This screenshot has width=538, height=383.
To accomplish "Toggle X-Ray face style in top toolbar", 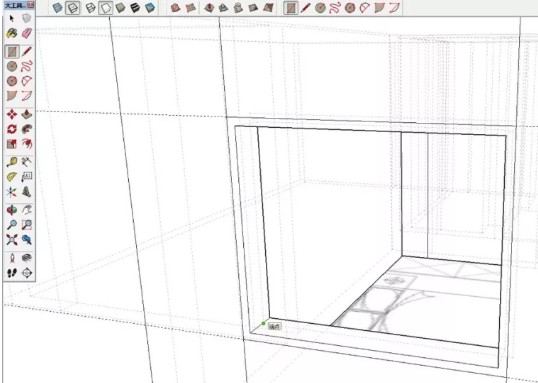I will [x=58, y=8].
